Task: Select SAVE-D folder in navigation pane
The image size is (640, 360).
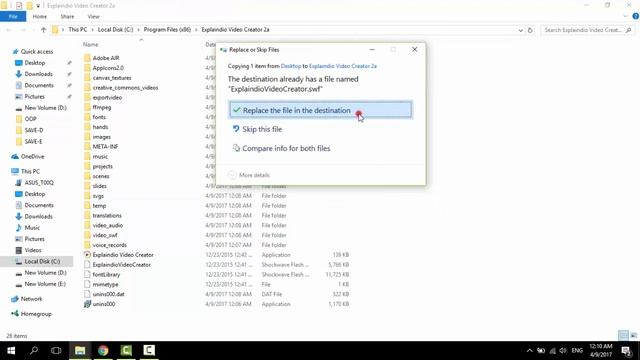Action: [x=33, y=130]
